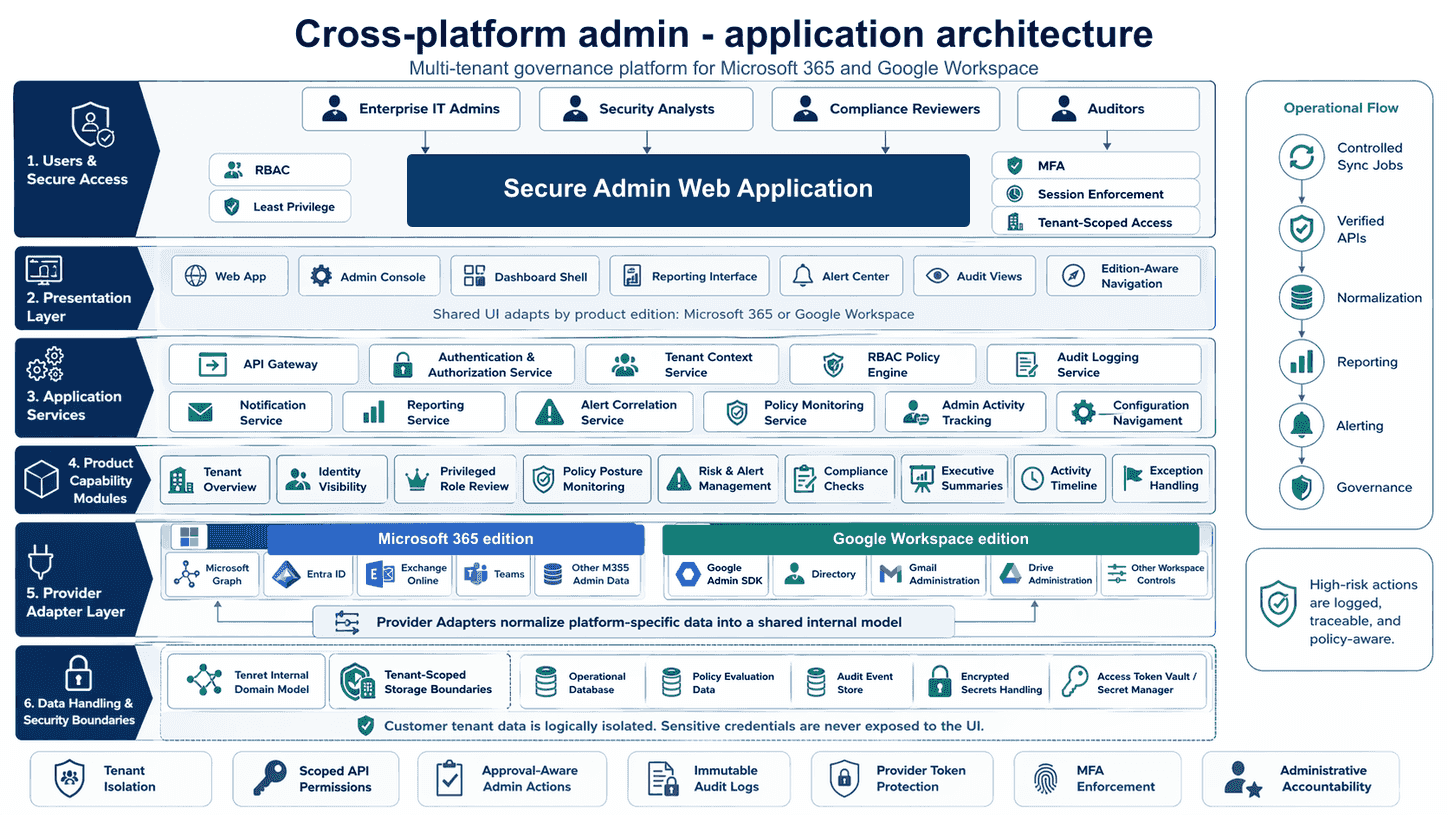The width and height of the screenshot is (1448, 815).
Task: Click the gear icon beside Admin Console
Action: tap(320, 276)
